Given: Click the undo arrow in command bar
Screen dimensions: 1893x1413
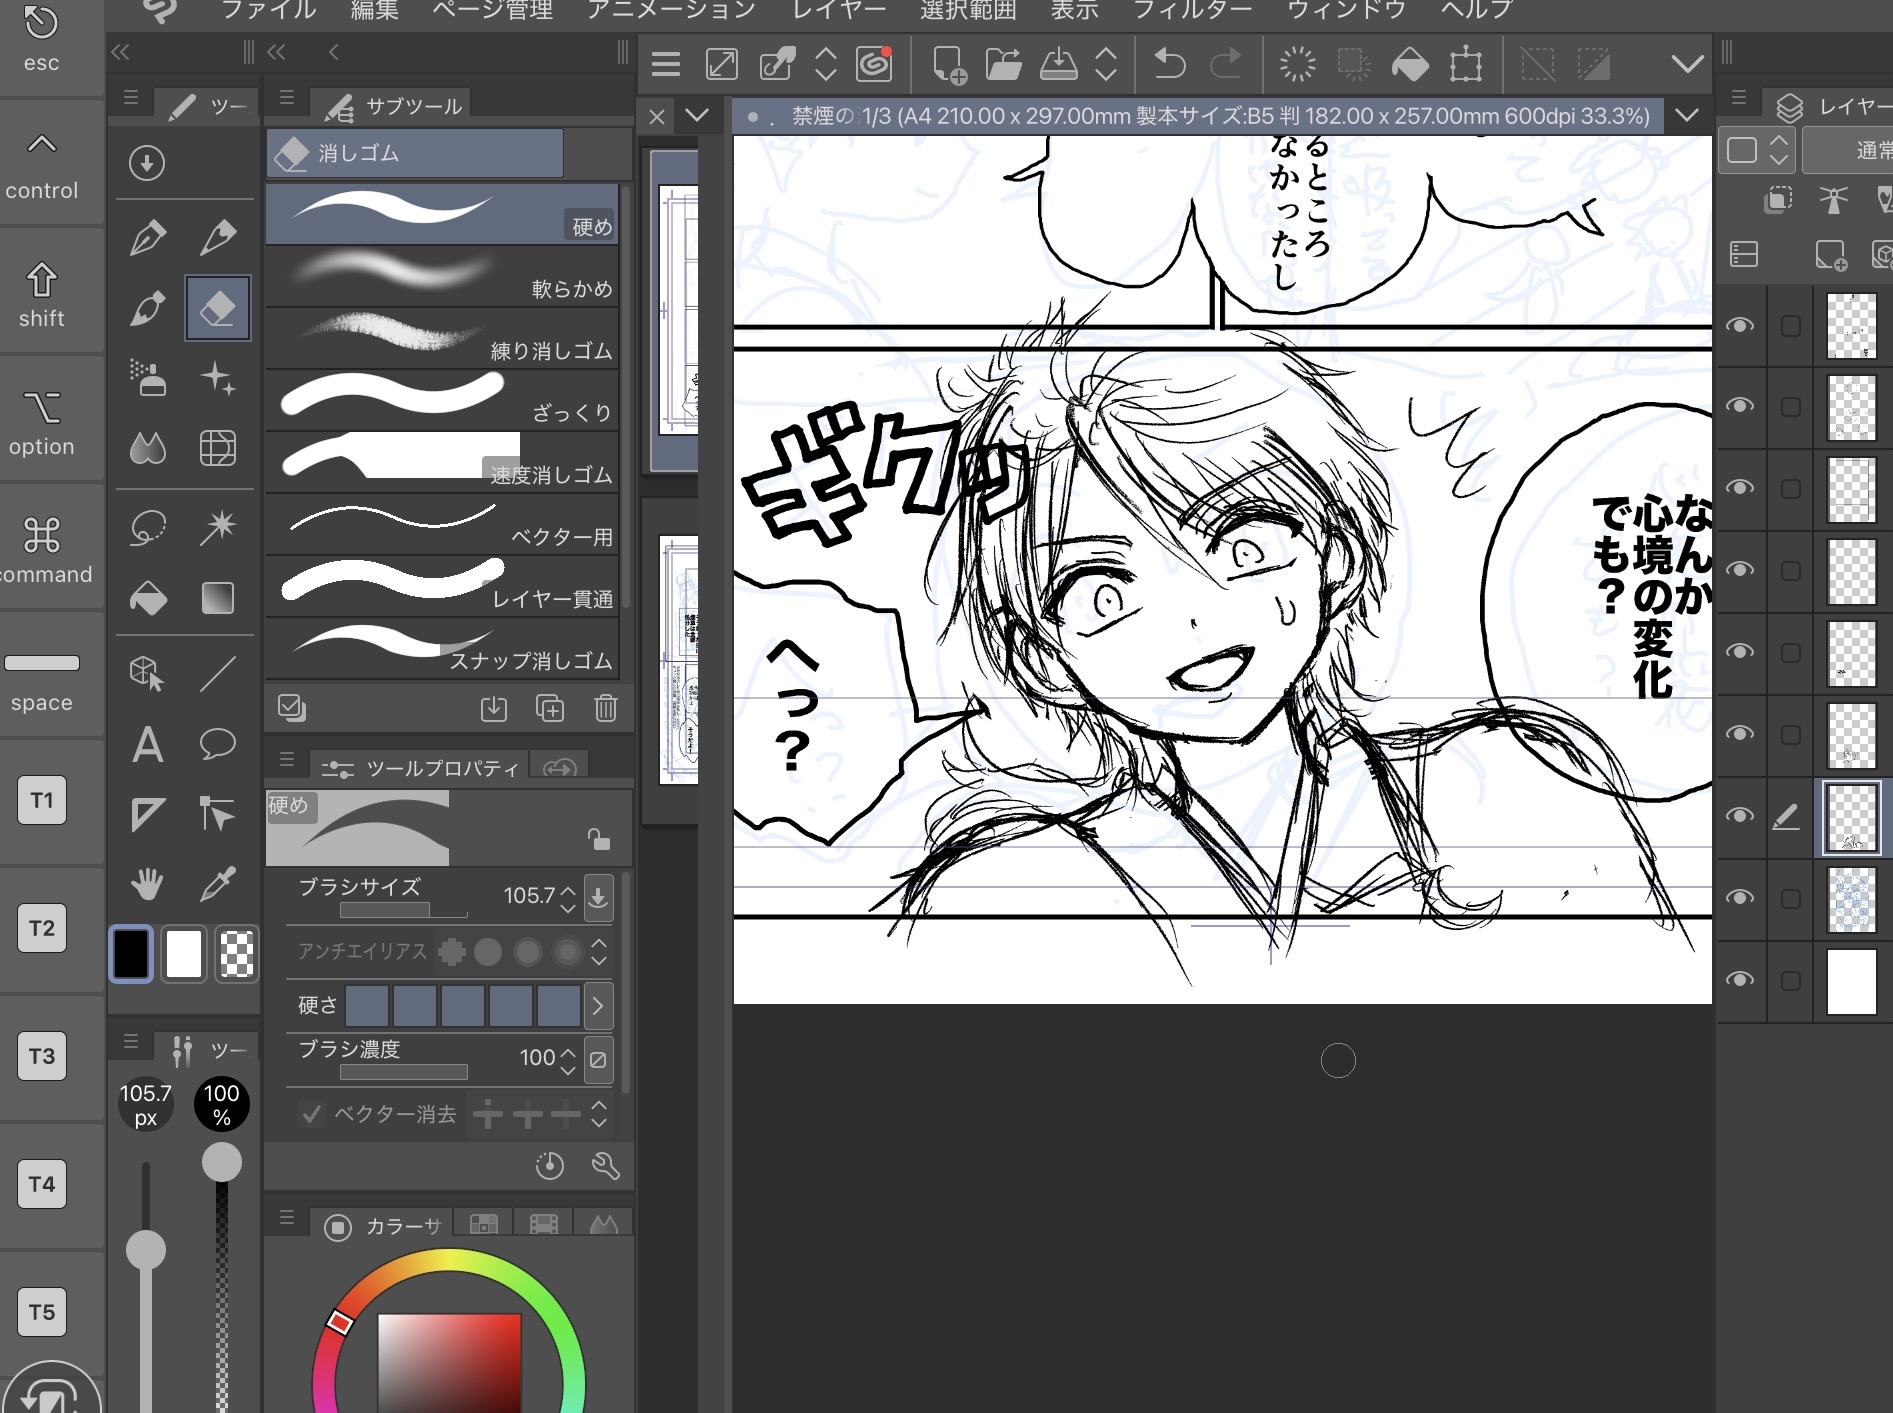Looking at the screenshot, I should click(1169, 65).
